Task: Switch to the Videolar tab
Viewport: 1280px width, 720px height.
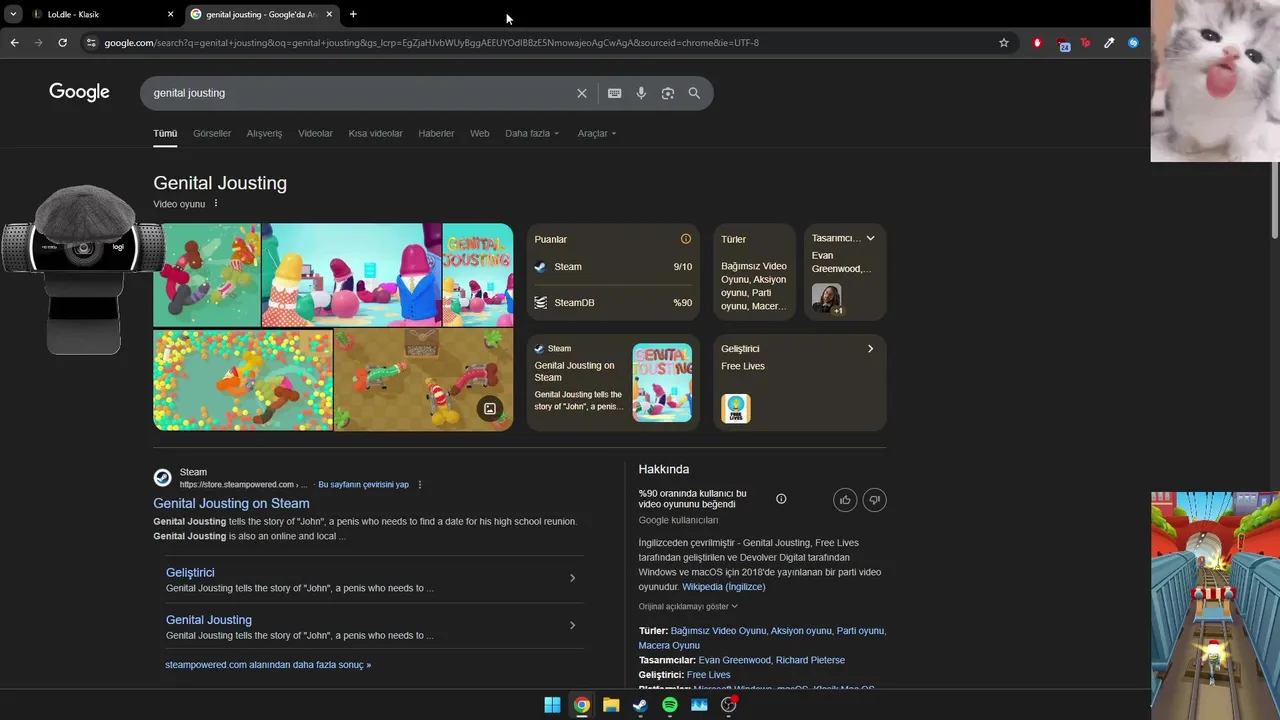Action: pyautogui.click(x=315, y=133)
